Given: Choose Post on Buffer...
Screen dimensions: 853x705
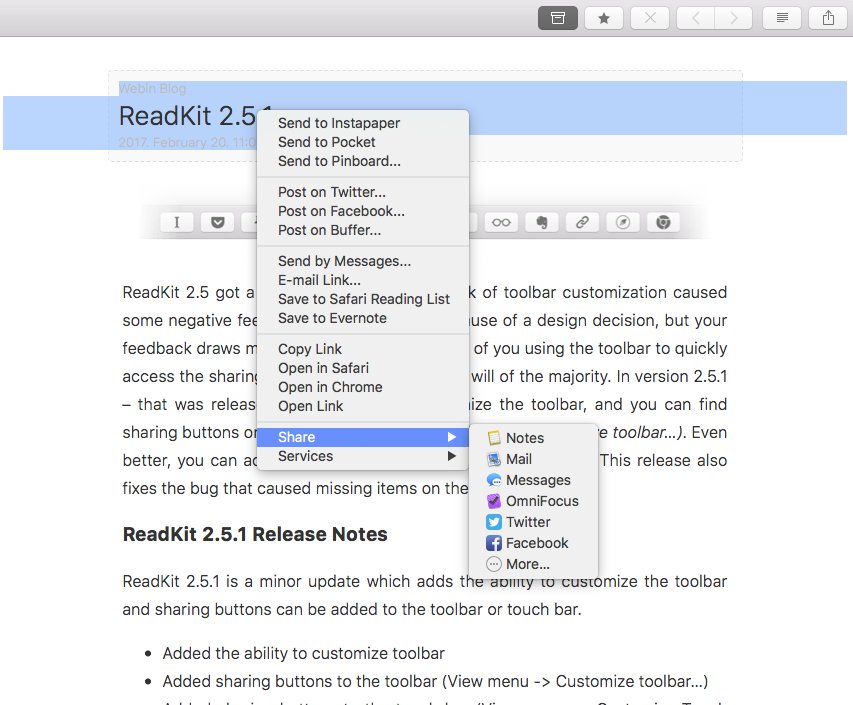Looking at the screenshot, I should [x=363, y=230].
